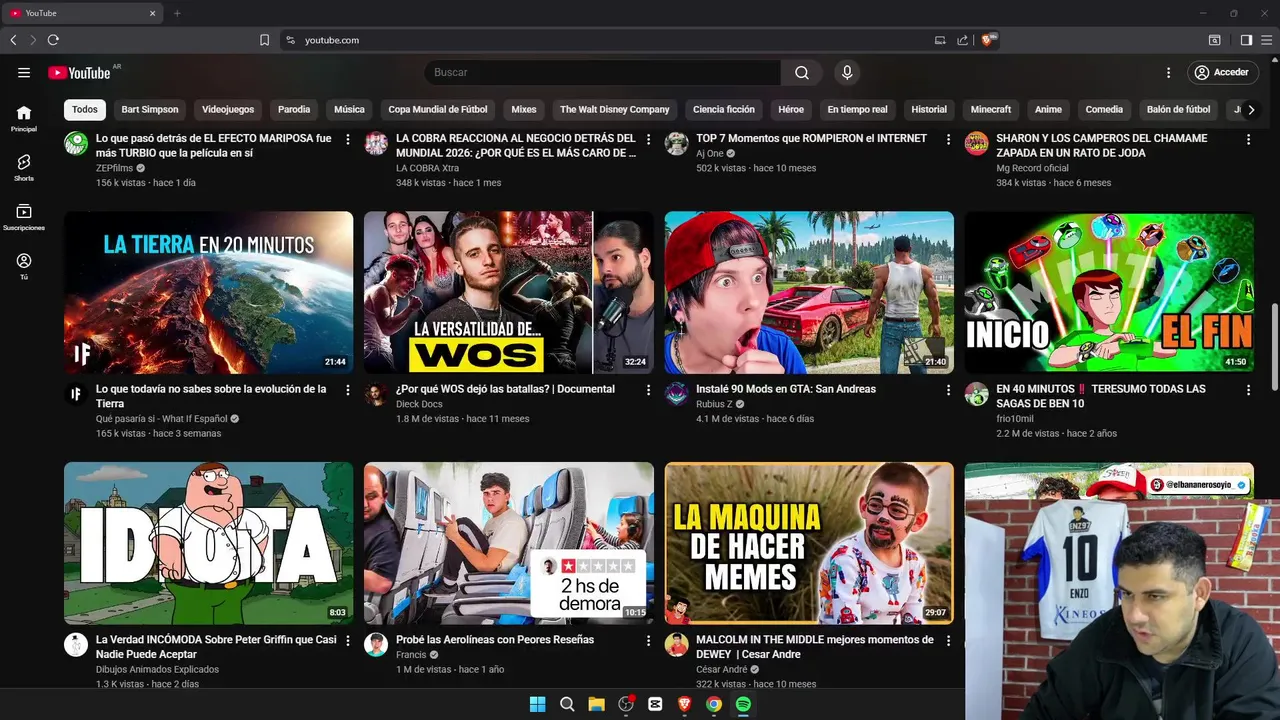Bookmark the page with the bookmark icon

(264, 40)
